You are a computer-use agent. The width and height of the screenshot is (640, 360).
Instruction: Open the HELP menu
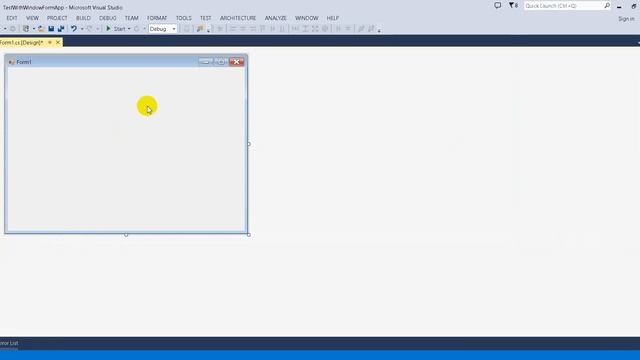coord(333,18)
